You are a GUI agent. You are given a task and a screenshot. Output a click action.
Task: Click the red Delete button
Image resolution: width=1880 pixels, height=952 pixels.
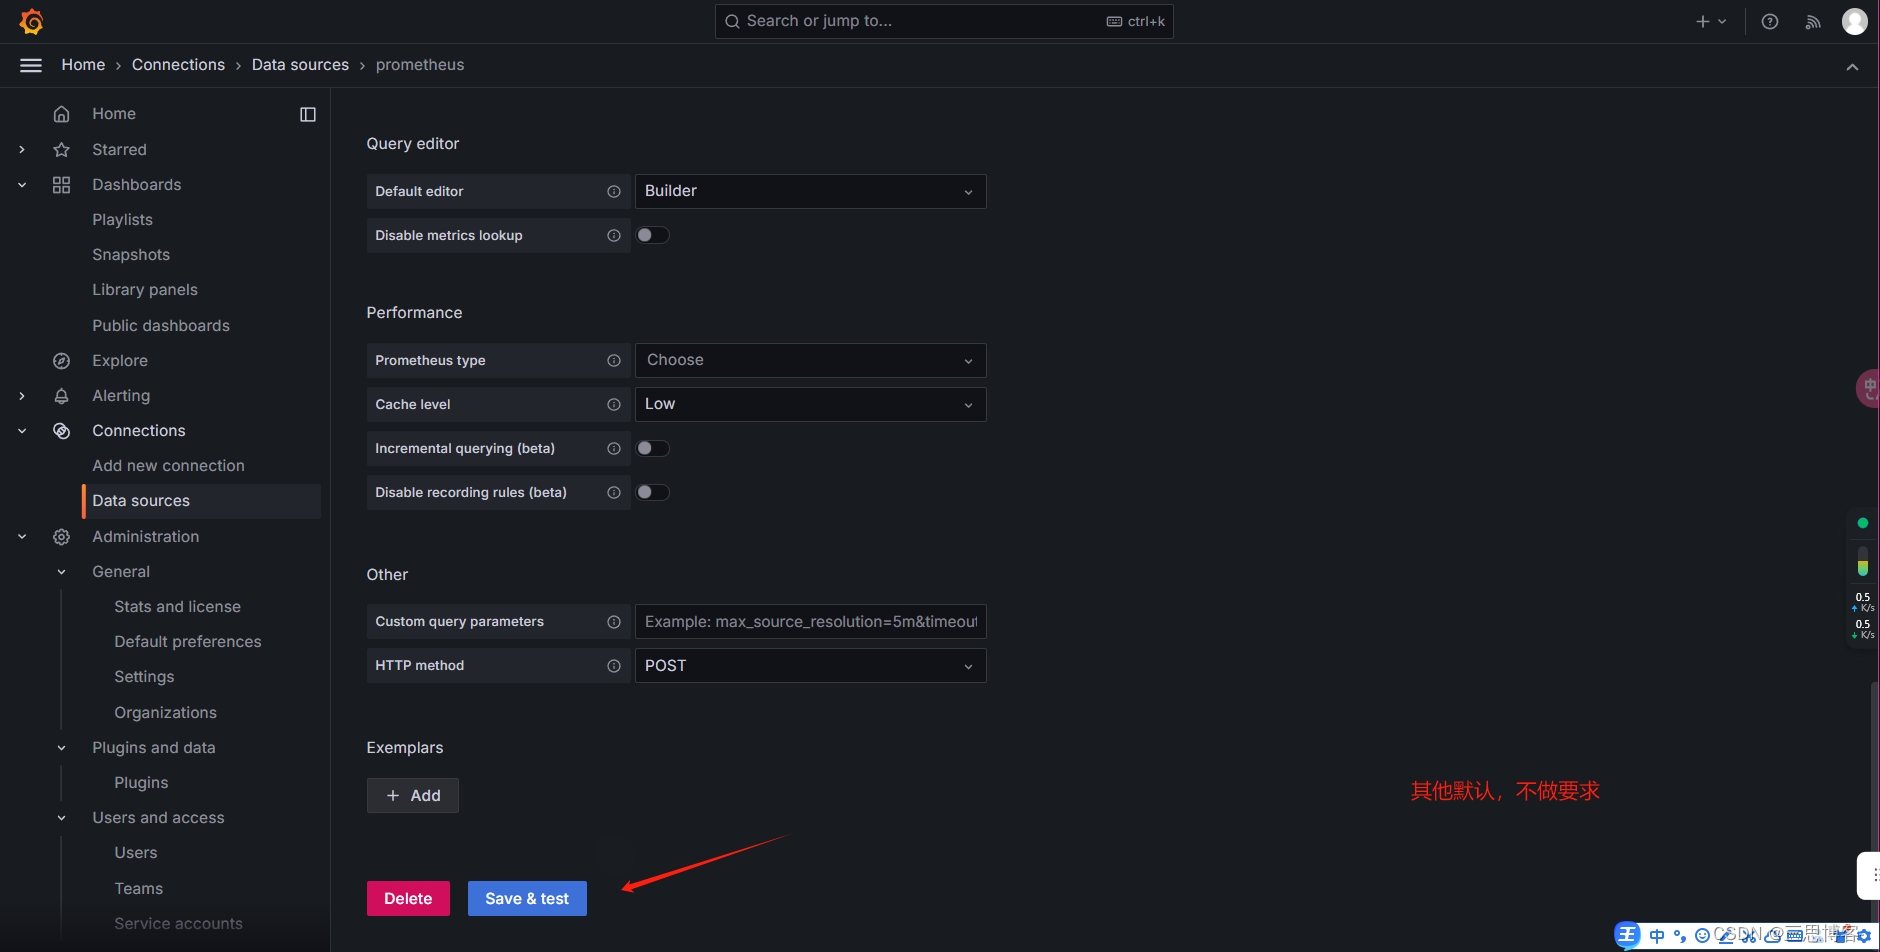coord(408,898)
